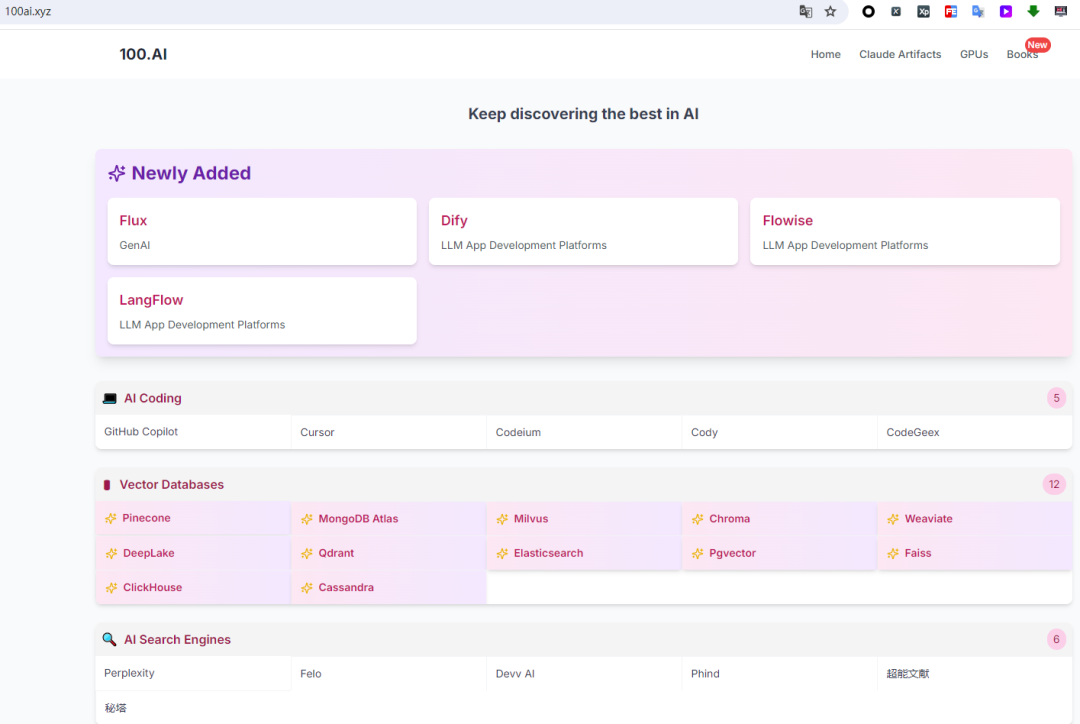Open the GitHub Copilot link
Screen dimensions: 1080x724
tap(141, 432)
